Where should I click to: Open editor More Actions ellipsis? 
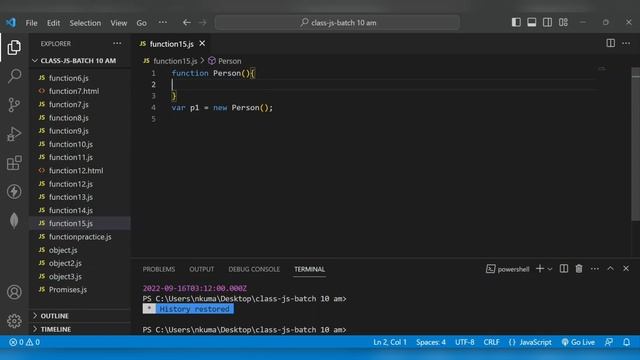(626, 43)
